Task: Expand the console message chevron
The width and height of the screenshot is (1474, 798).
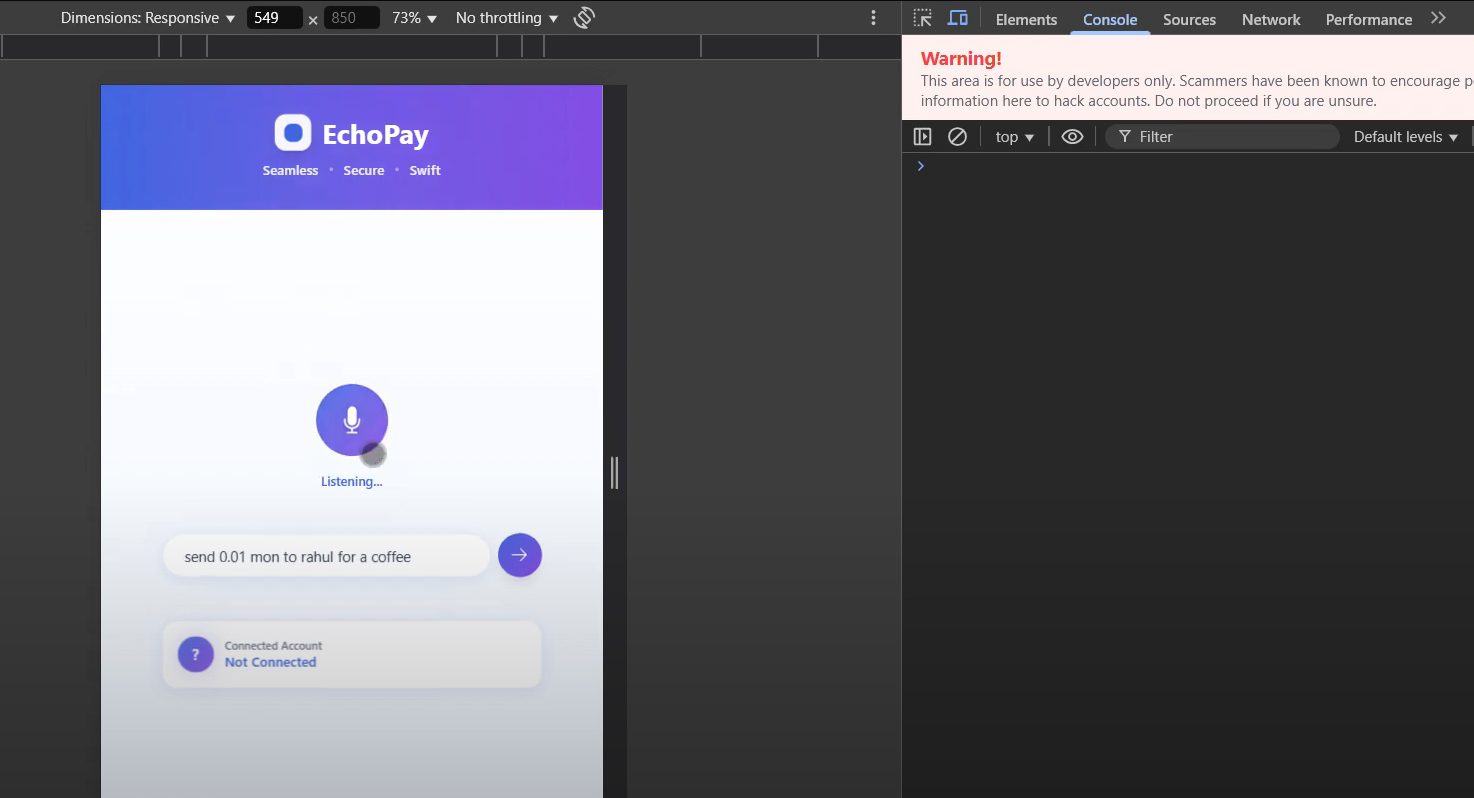Action: coord(920,165)
